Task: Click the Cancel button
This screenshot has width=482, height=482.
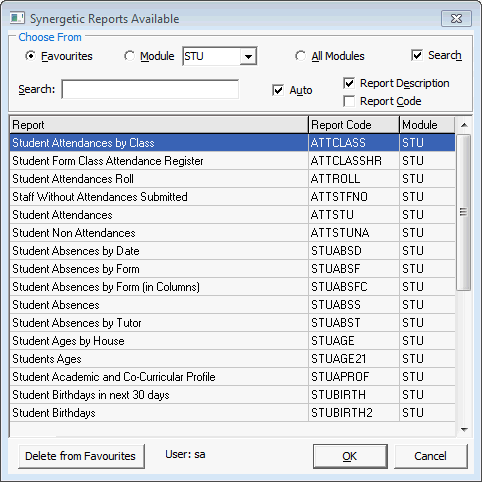Action: 430,456
